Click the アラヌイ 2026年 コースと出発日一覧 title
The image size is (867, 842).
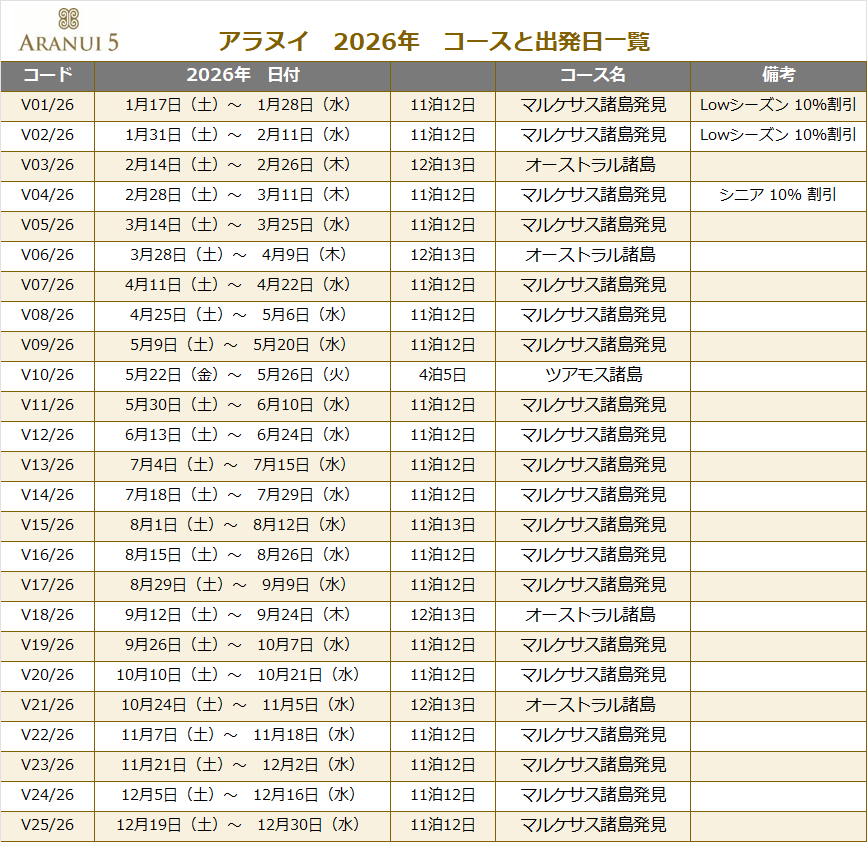pos(434,41)
